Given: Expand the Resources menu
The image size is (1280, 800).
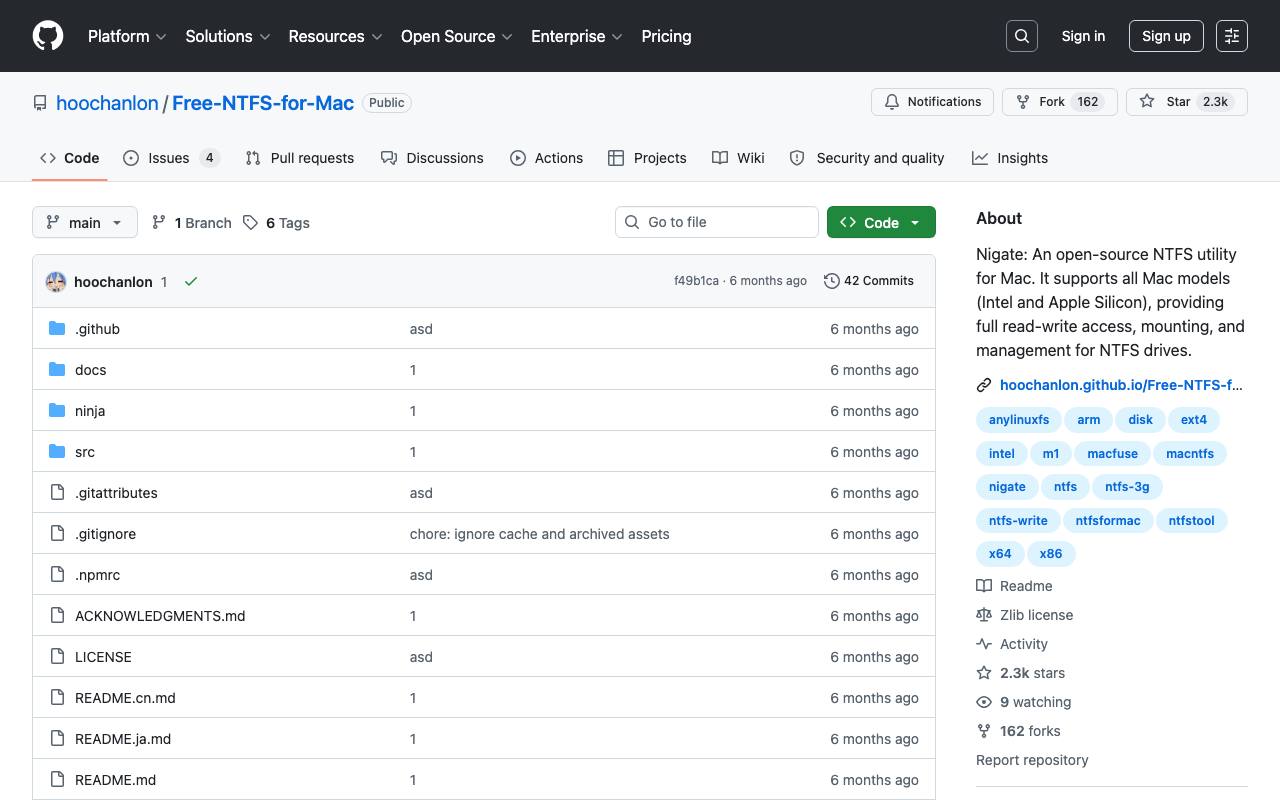Looking at the screenshot, I should [x=336, y=36].
